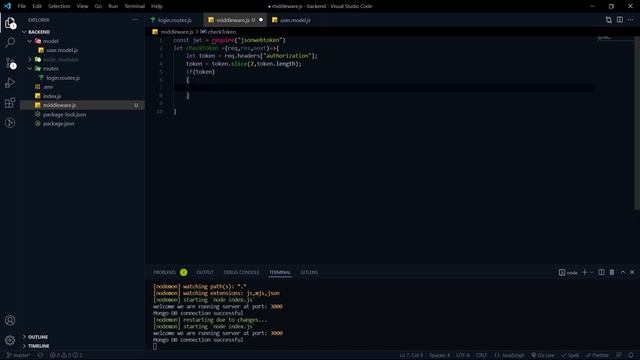Click the open changes icon in editor toolbar

point(609,20)
